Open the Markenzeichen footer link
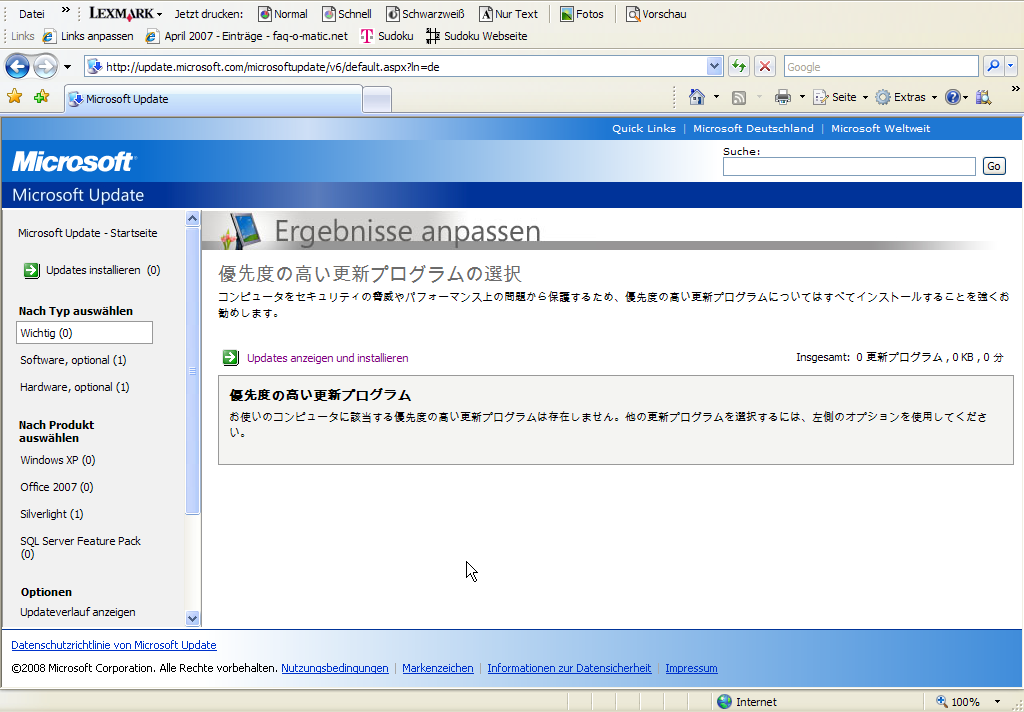1024x712 pixels. pyautogui.click(x=438, y=668)
